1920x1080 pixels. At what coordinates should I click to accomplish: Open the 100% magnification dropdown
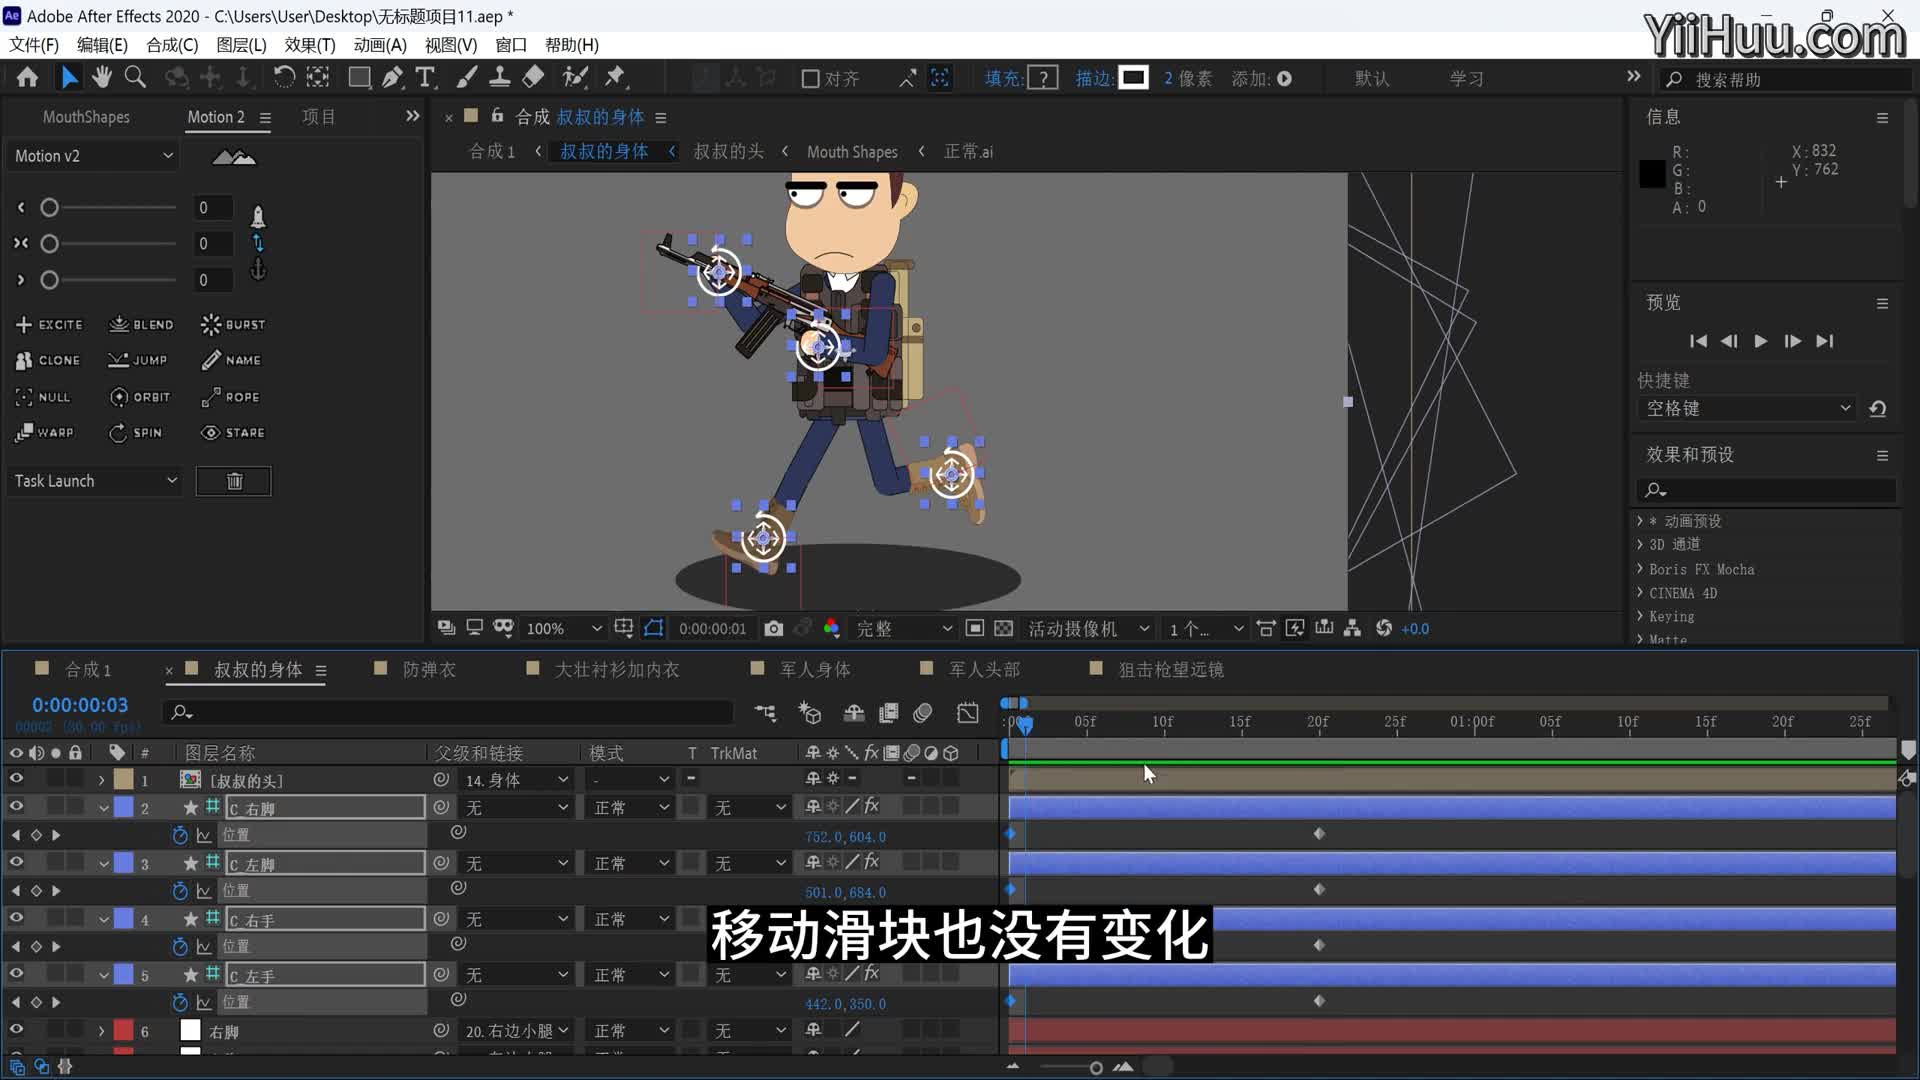[x=563, y=628]
